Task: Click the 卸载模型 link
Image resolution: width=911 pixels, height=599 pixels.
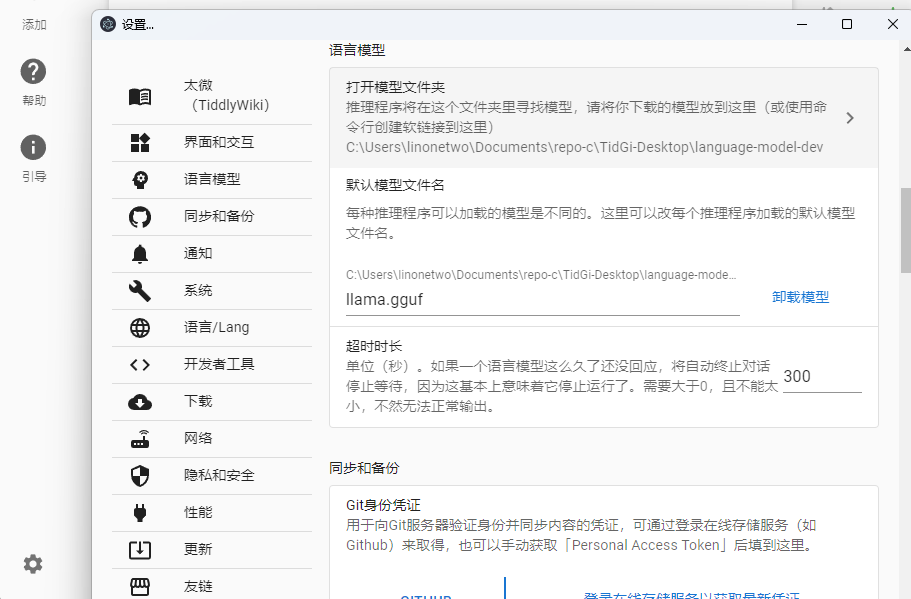Action: [x=800, y=297]
